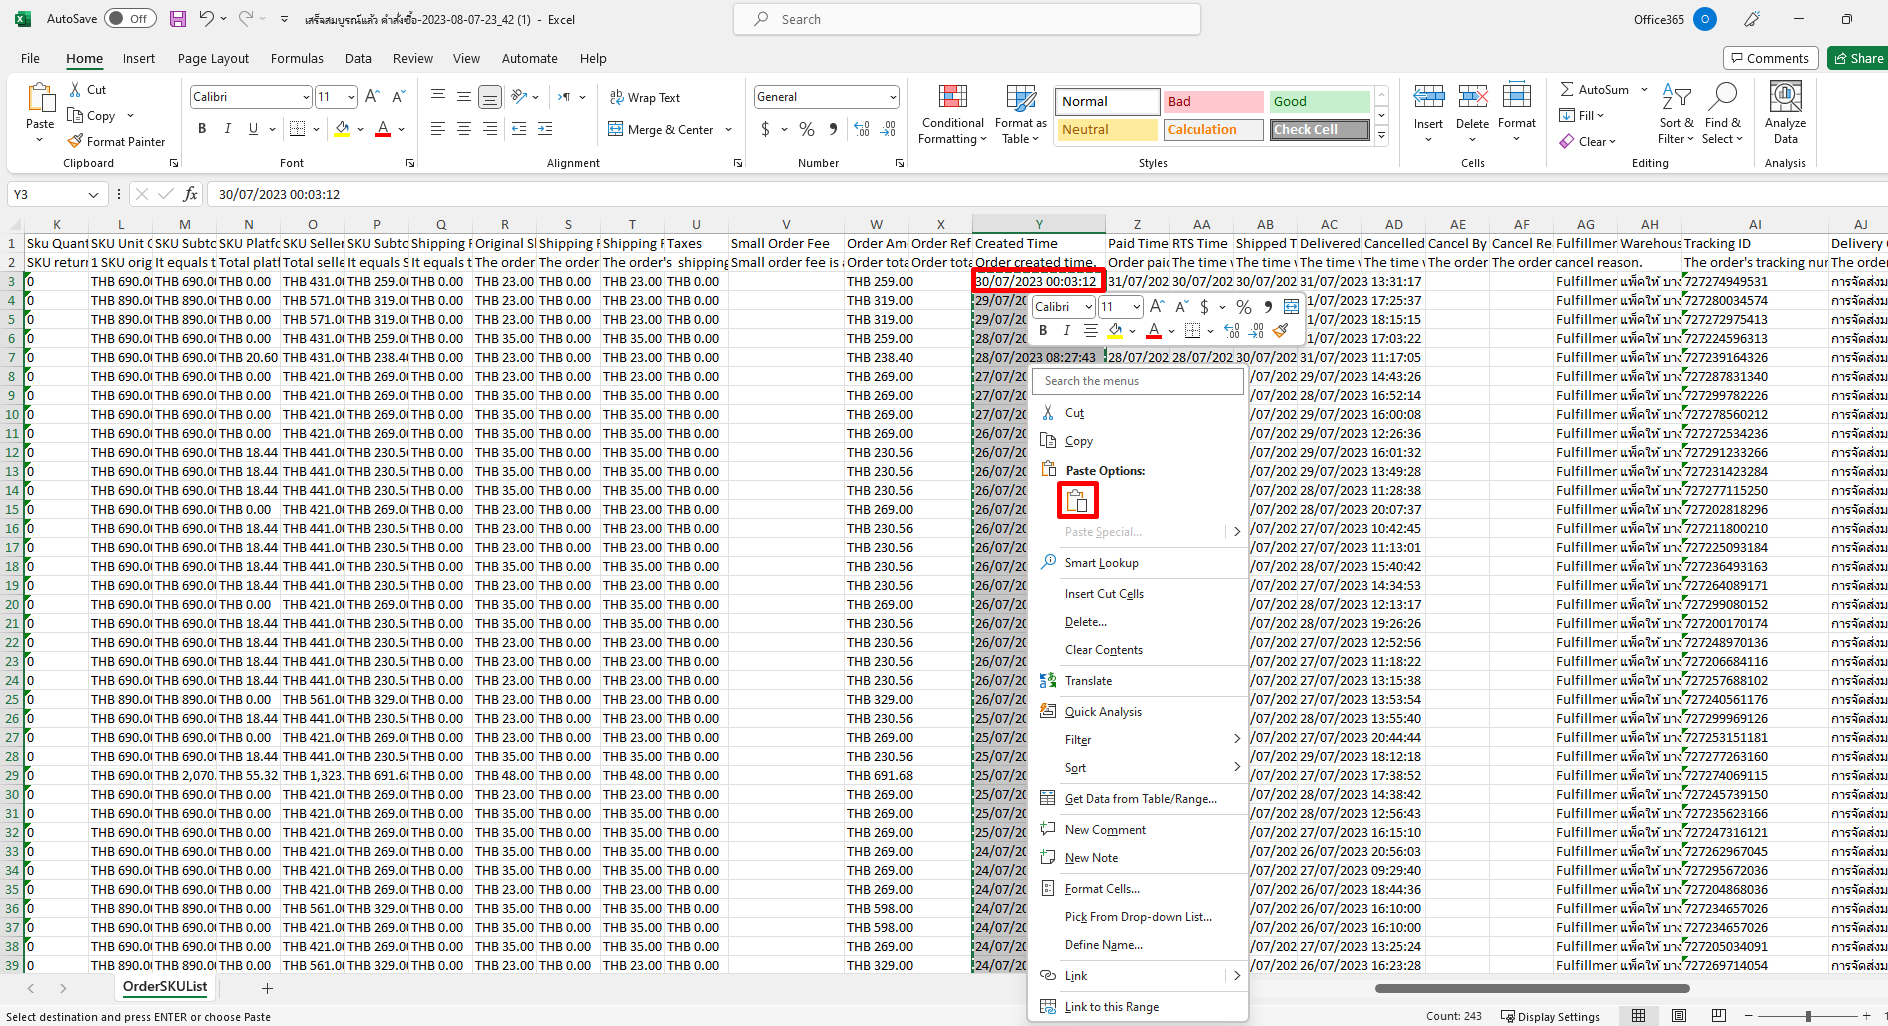Click Increase Decimal icon in ribbon
The width and height of the screenshot is (1888, 1026).
(x=862, y=129)
